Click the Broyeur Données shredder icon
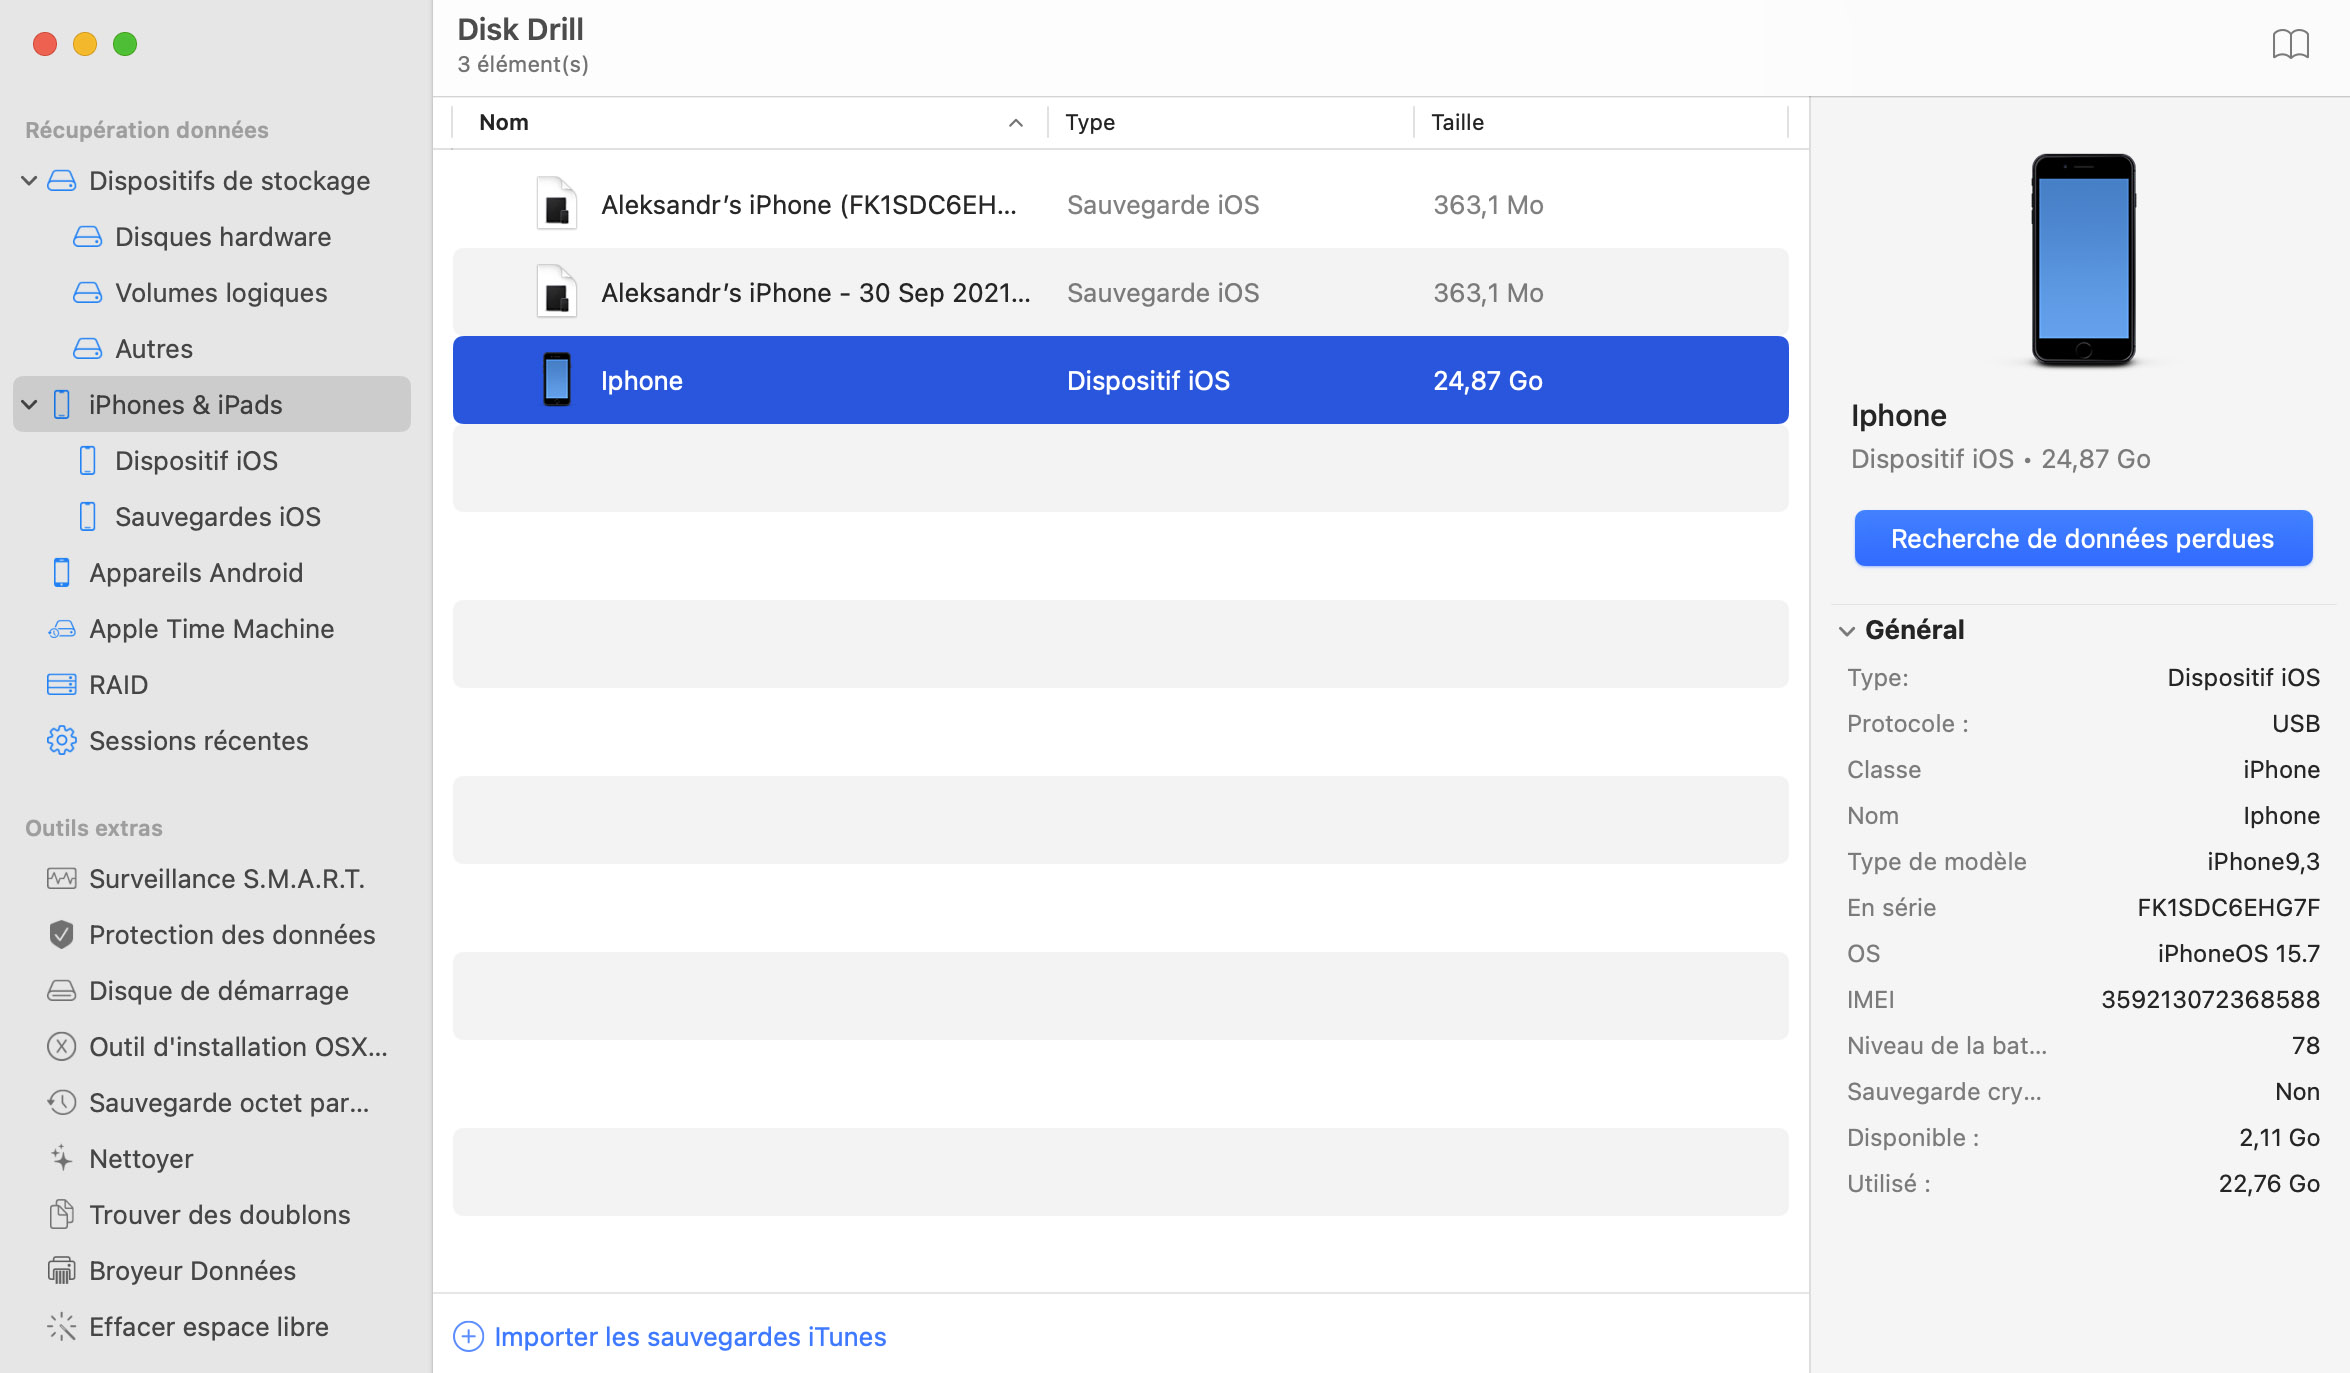The image size is (2350, 1373). [62, 1271]
